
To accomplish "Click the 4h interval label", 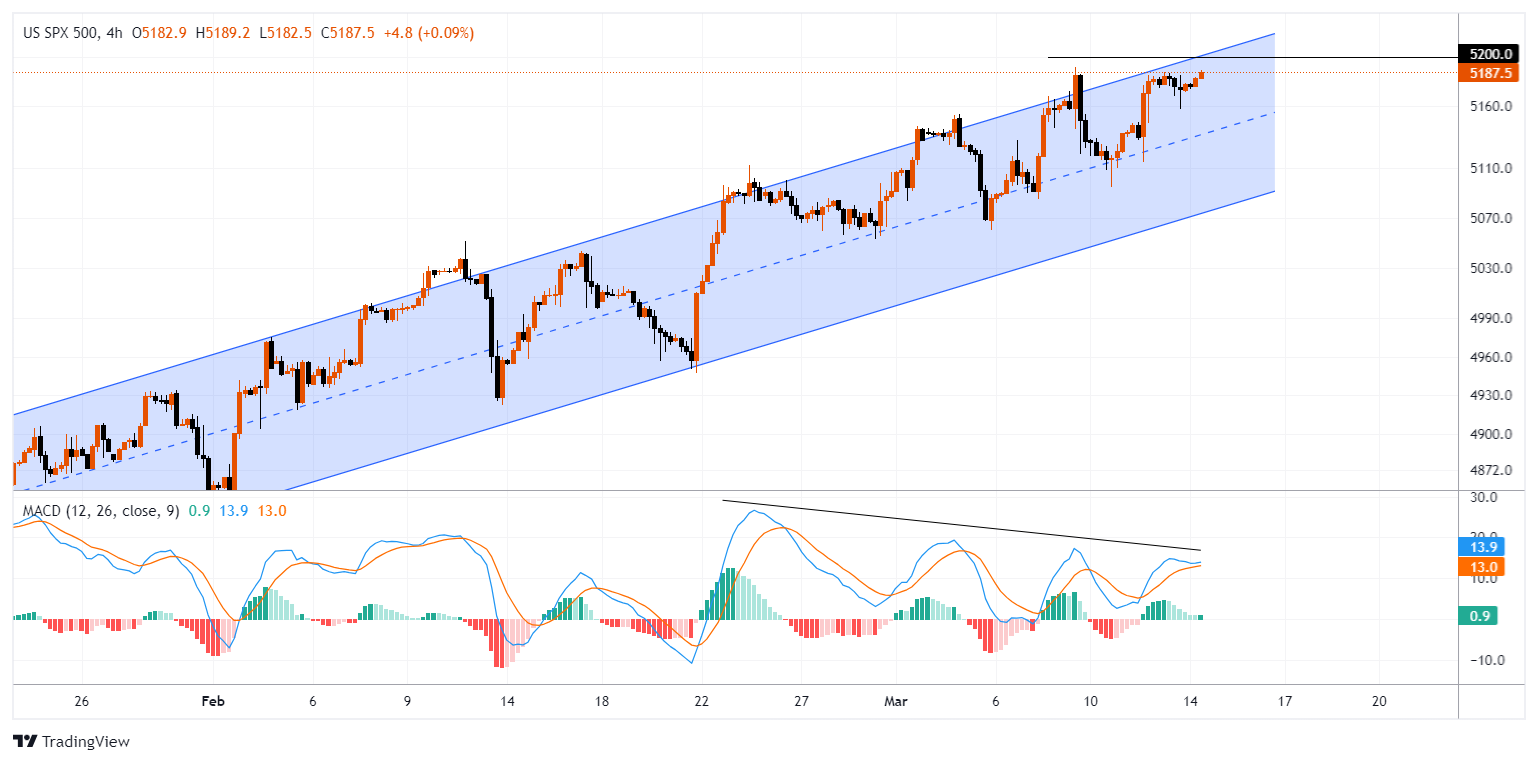I will pyautogui.click(x=114, y=33).
